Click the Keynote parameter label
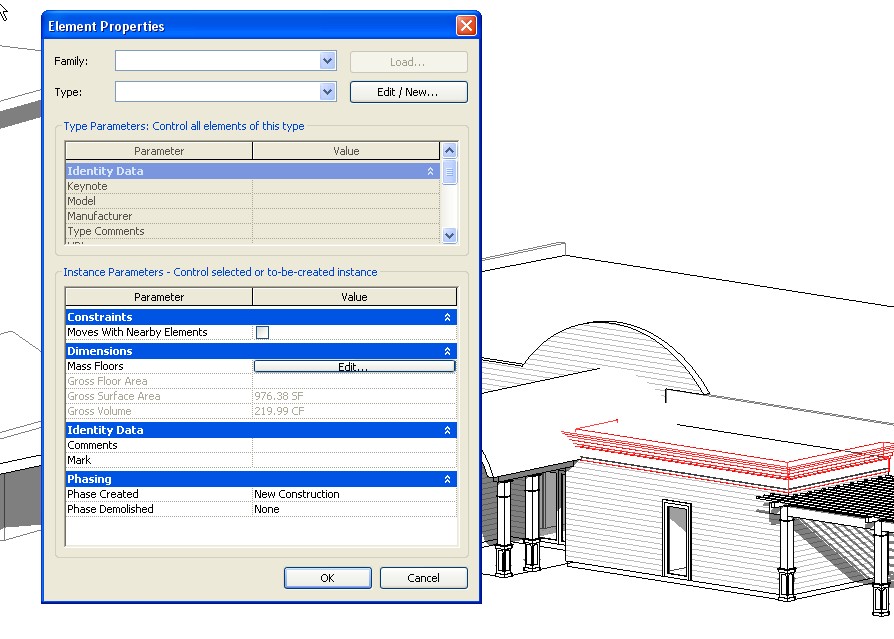Viewport: 894px width, 639px height. 87,186
